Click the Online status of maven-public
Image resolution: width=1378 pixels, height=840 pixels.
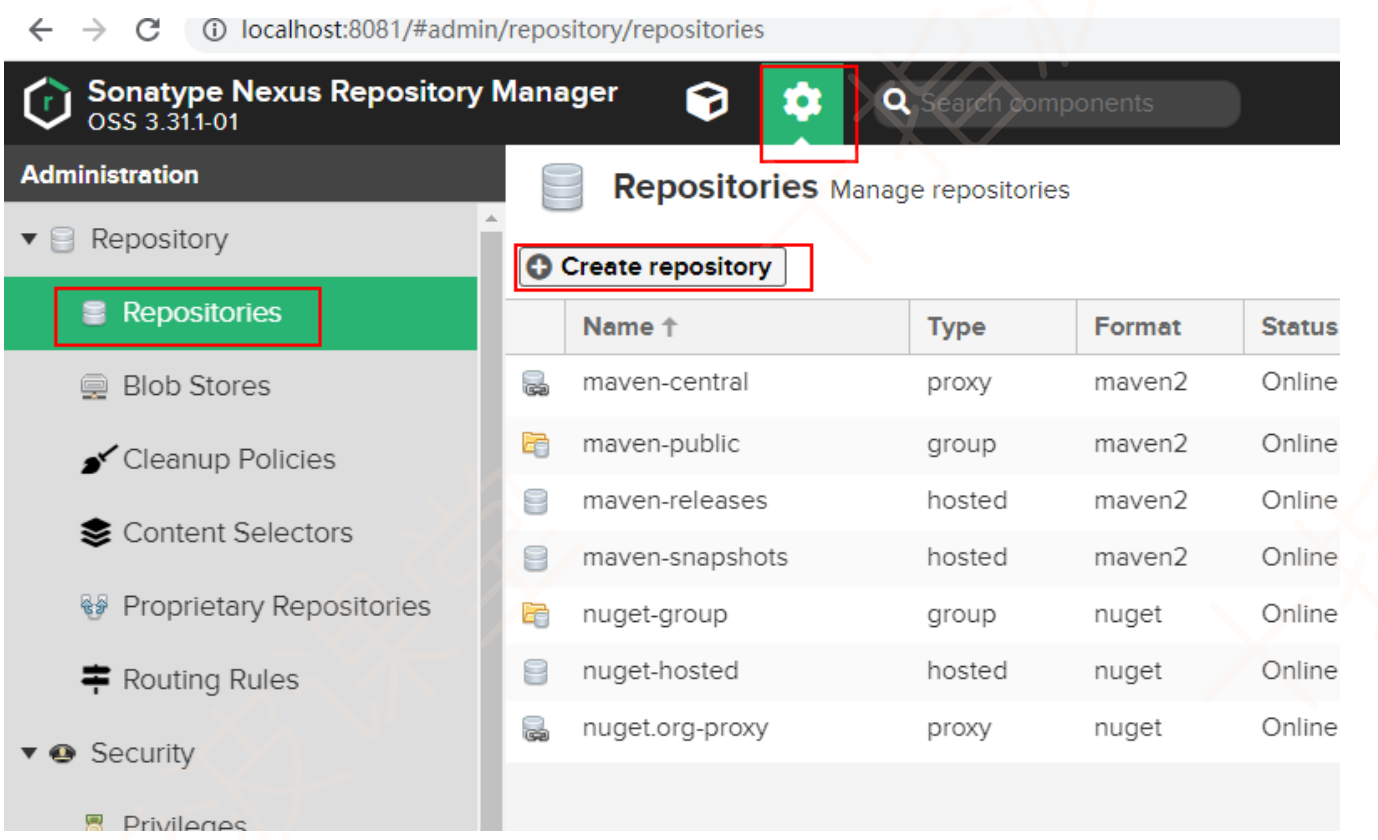(1299, 444)
